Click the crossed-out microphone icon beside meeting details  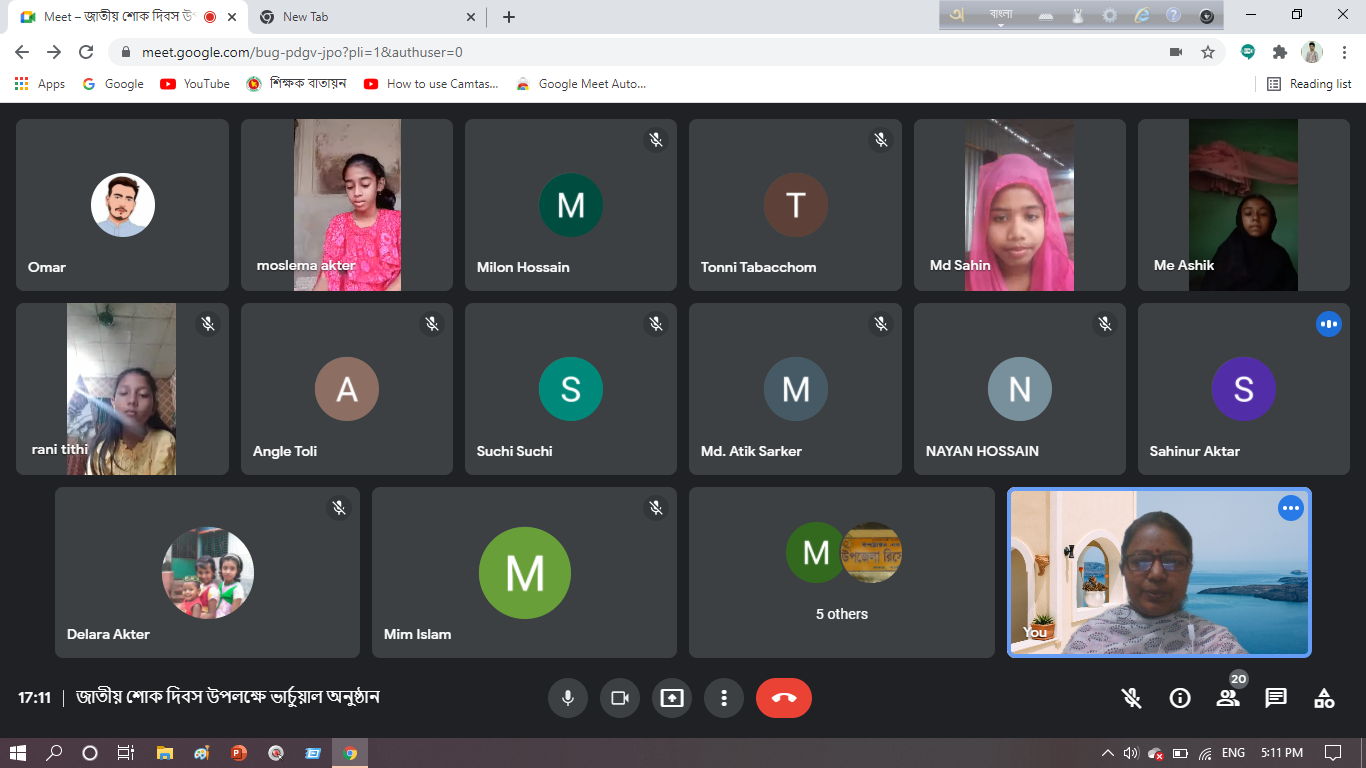click(1132, 698)
